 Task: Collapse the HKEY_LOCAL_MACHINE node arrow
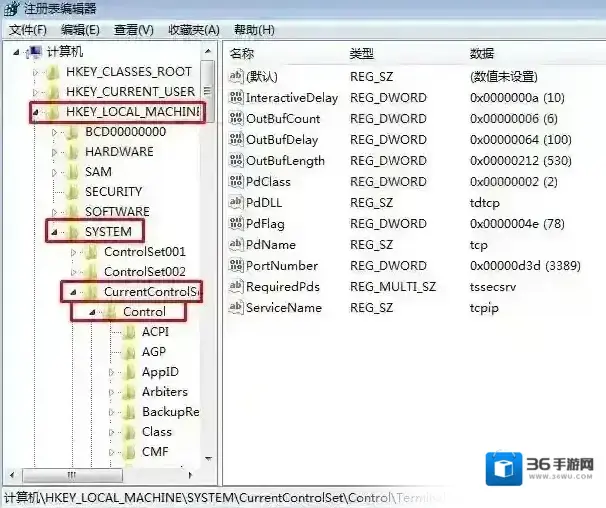(35, 113)
